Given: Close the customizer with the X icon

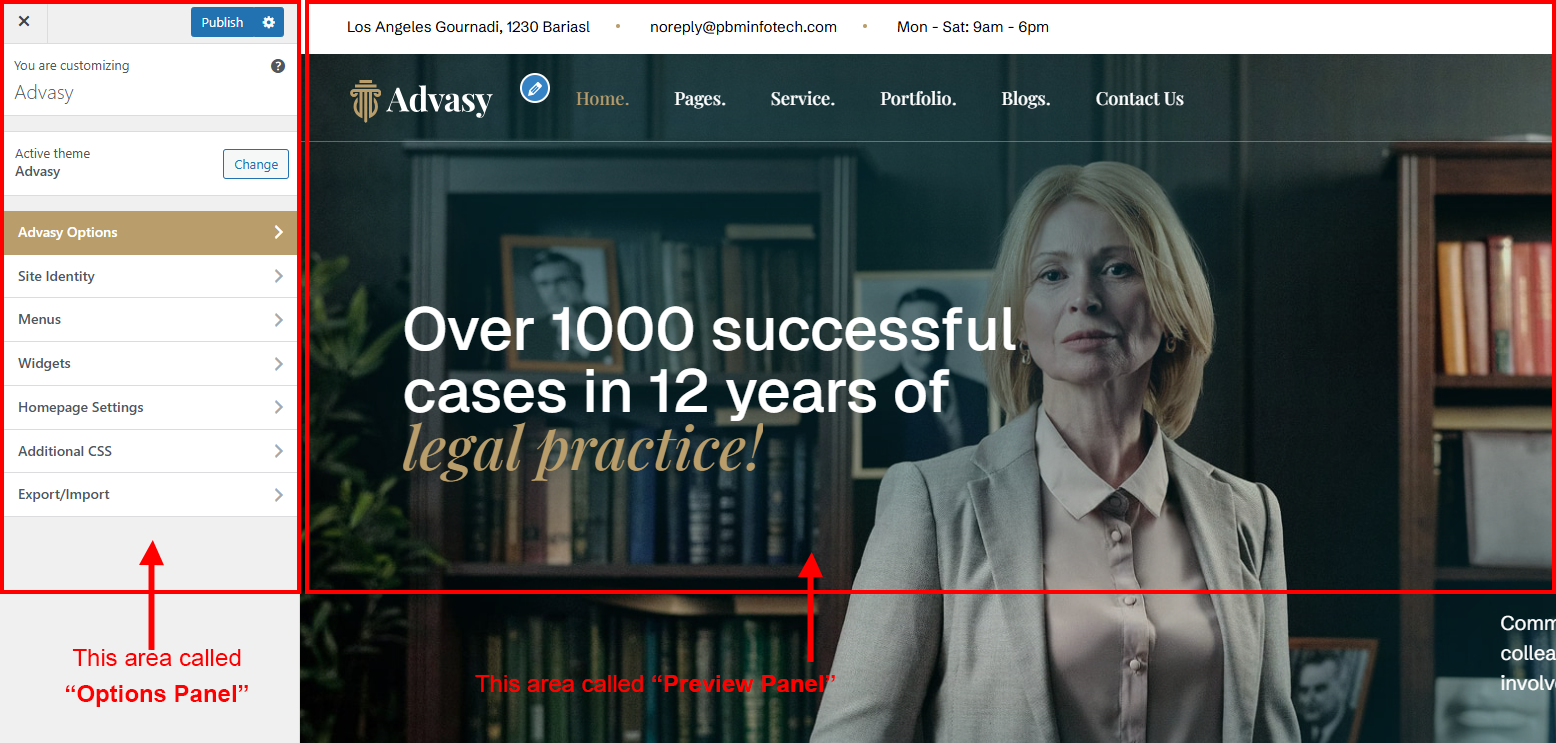Looking at the screenshot, I should click(x=24, y=21).
